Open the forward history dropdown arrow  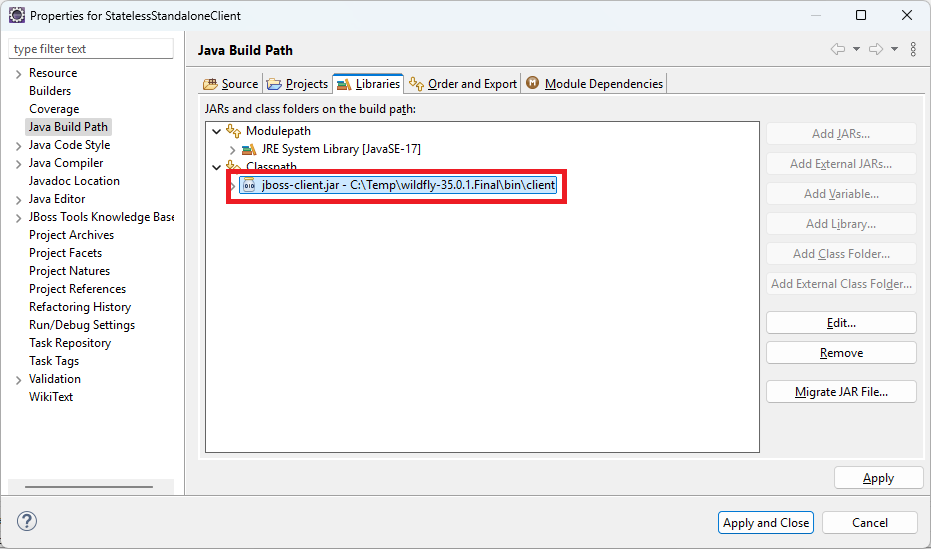coord(894,50)
